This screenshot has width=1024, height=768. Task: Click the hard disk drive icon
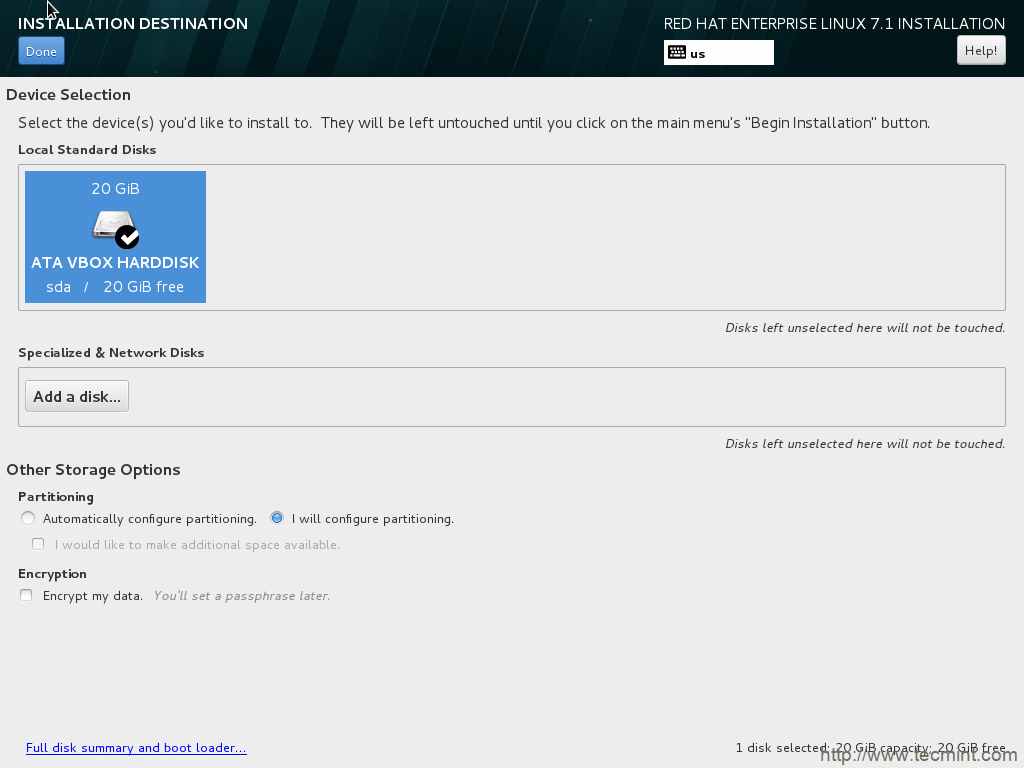coord(114,226)
